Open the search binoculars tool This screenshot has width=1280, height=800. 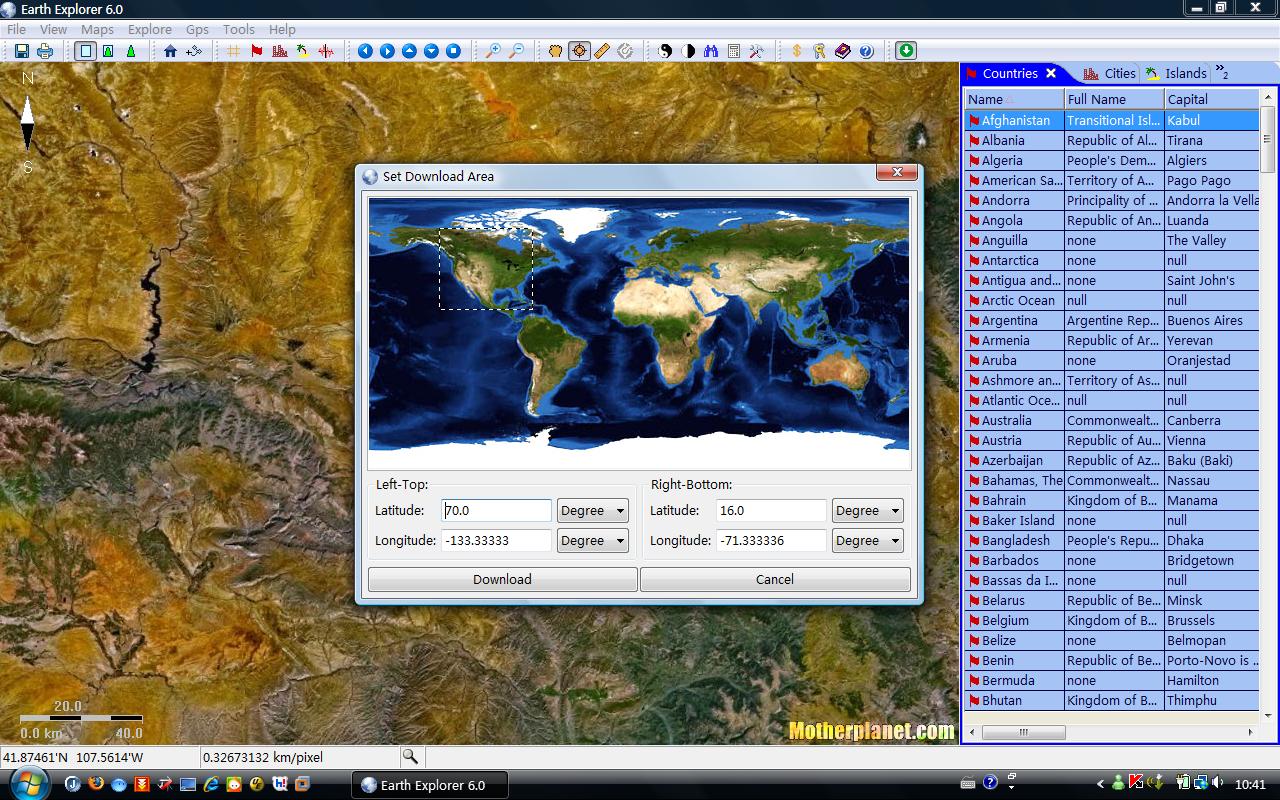710,51
